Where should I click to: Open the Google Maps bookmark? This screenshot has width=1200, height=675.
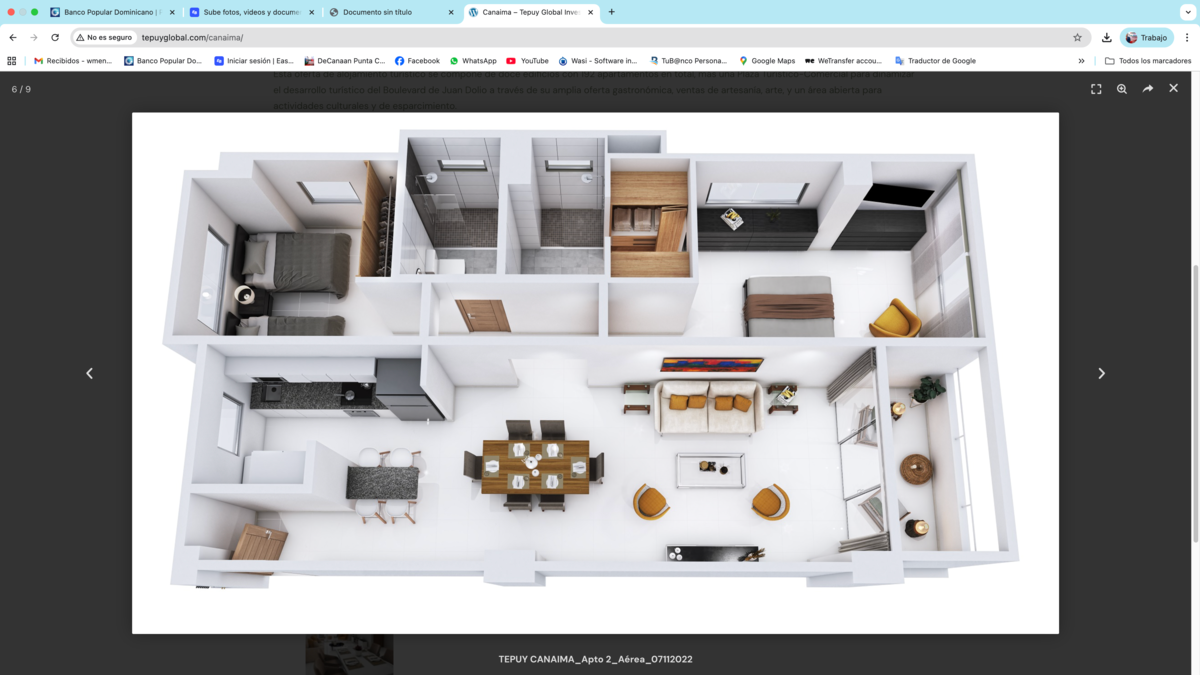pos(766,61)
